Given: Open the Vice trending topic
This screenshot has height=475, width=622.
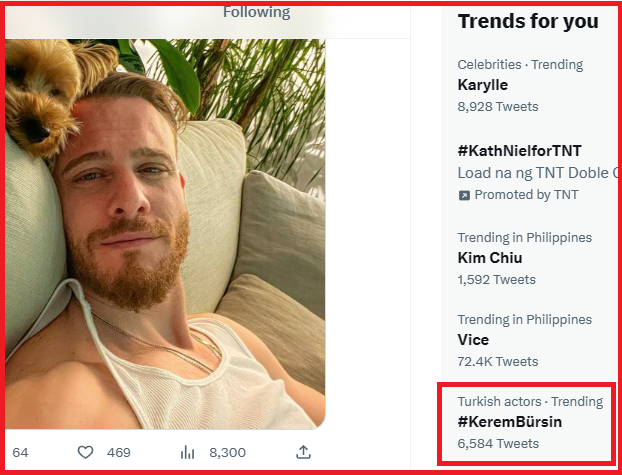Looking at the screenshot, I should point(473,340).
